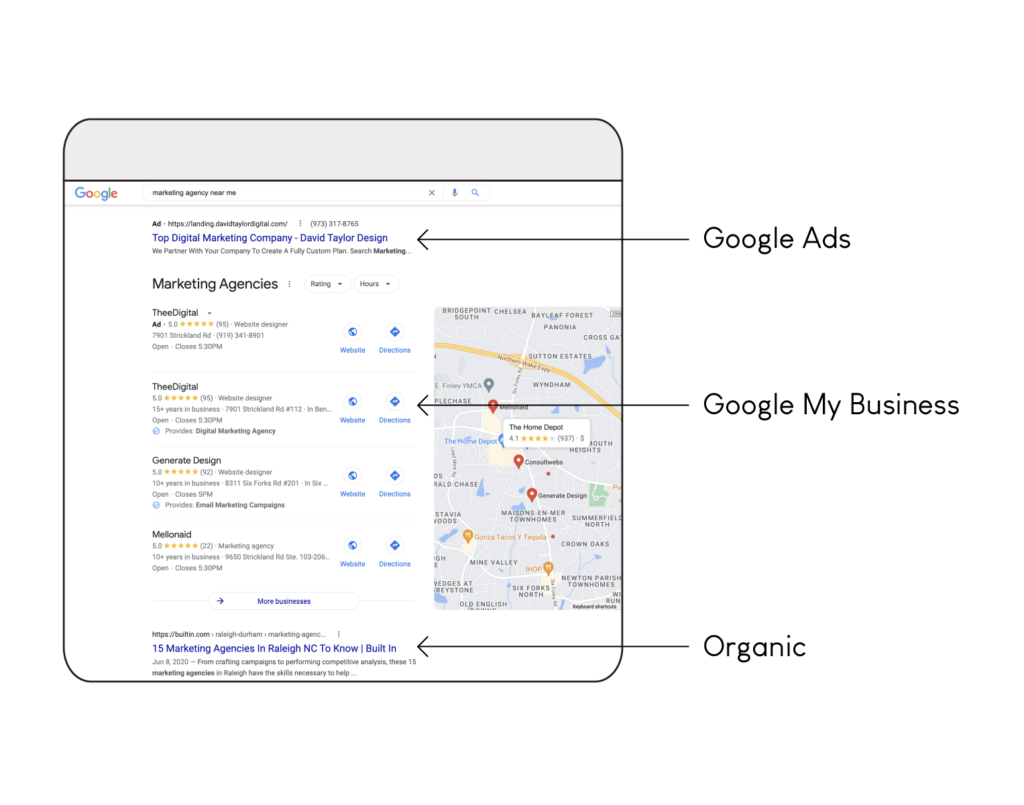Click the (973) 317-8765 ad phone number
This screenshot has width=1024, height=805.
click(334, 223)
